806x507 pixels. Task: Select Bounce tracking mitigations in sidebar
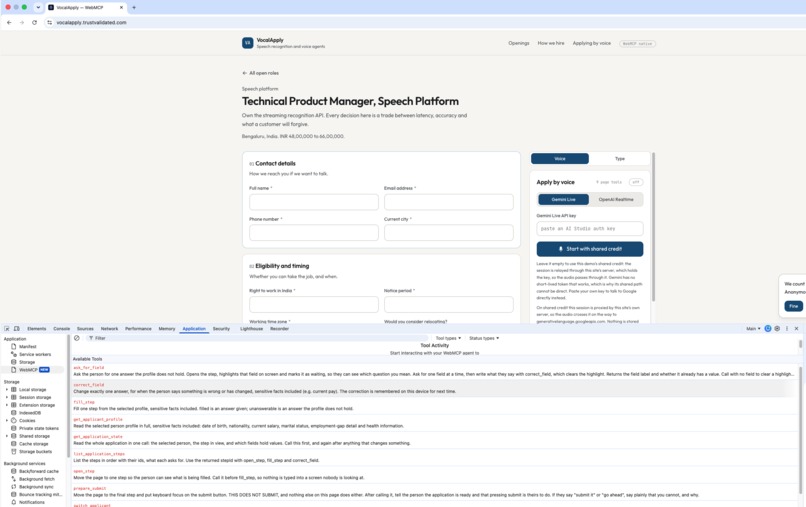click(40, 495)
